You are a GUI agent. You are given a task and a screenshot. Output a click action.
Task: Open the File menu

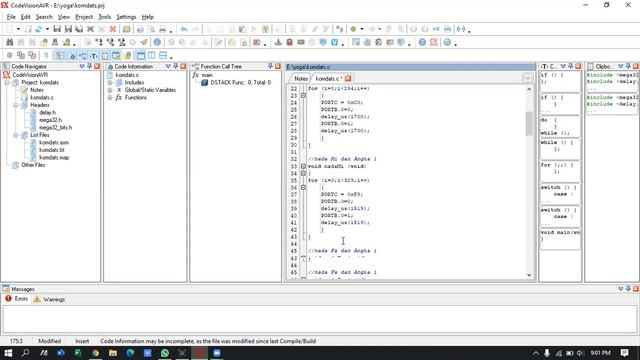(11, 17)
